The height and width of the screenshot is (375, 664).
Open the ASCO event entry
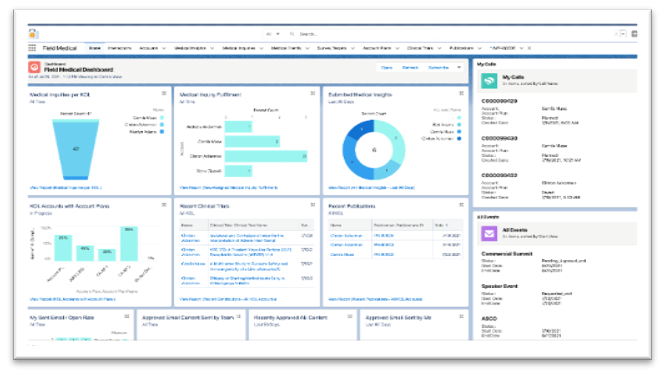(489, 318)
